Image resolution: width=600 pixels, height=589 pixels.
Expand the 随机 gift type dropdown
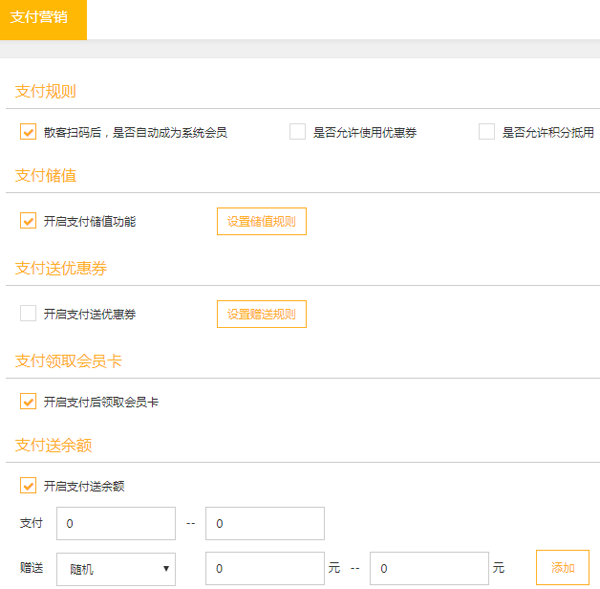116,569
